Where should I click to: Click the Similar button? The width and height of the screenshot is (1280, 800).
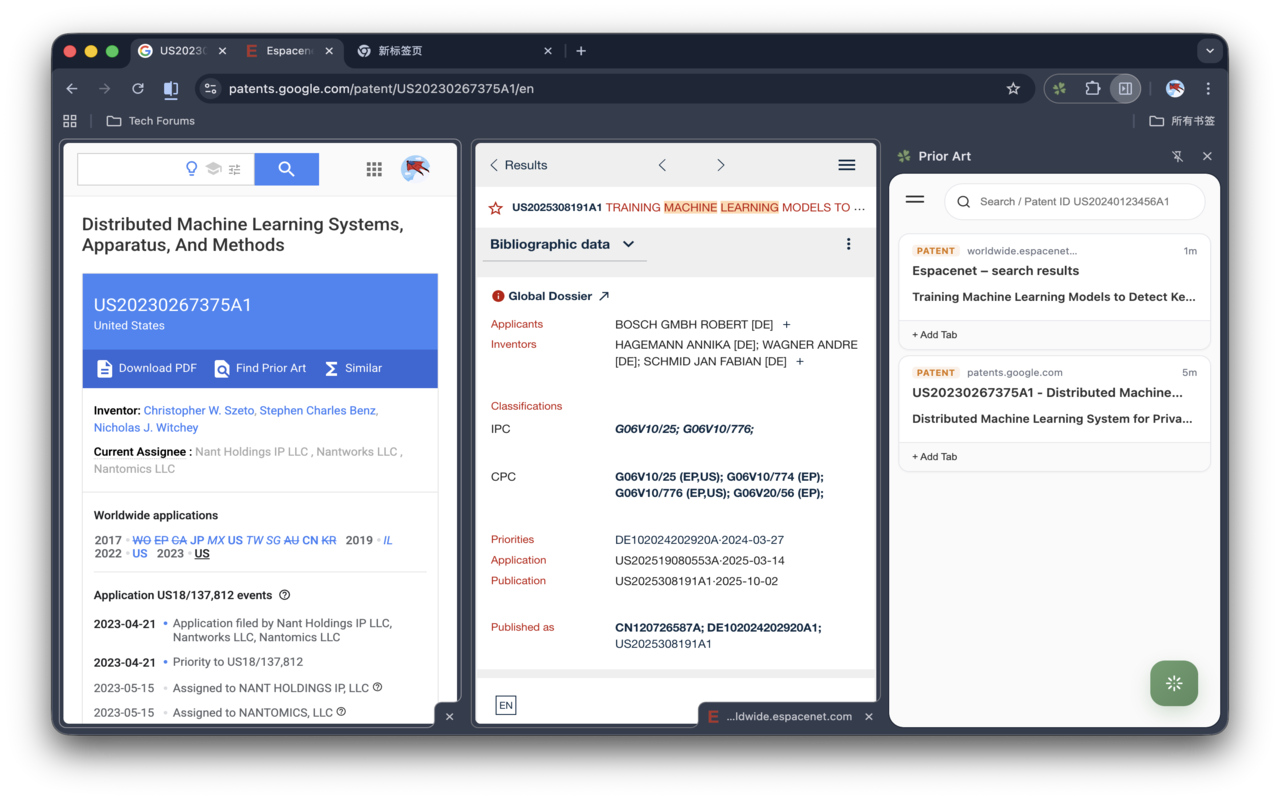click(353, 368)
